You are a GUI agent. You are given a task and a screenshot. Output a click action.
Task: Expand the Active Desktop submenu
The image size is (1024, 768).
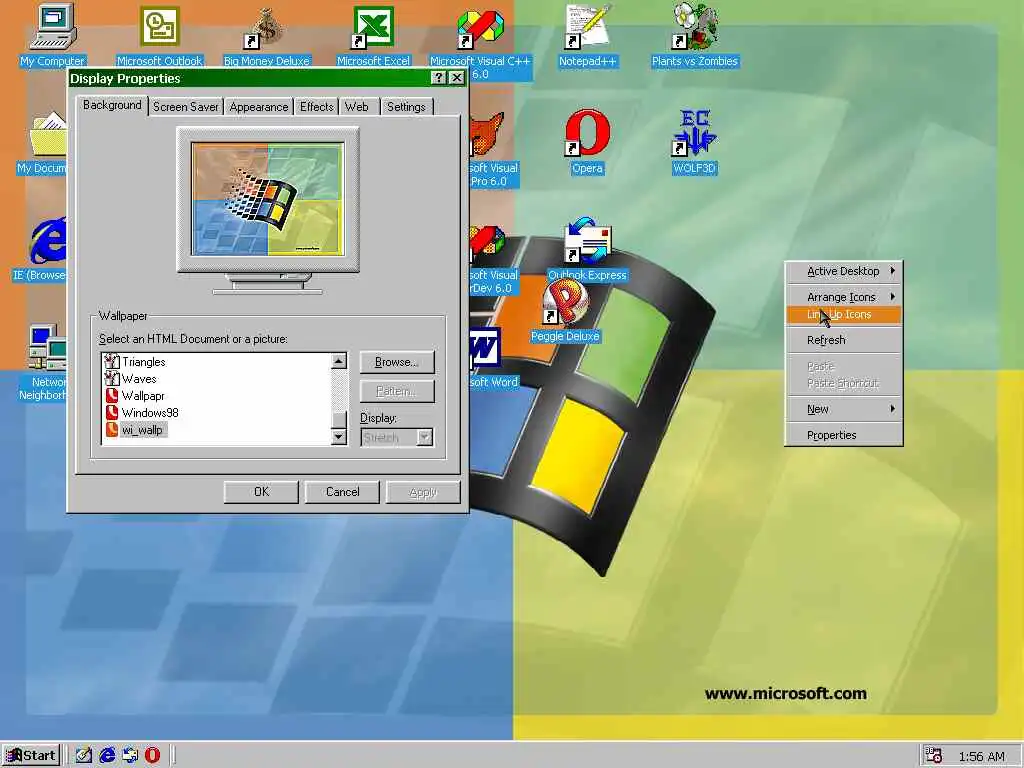click(844, 271)
